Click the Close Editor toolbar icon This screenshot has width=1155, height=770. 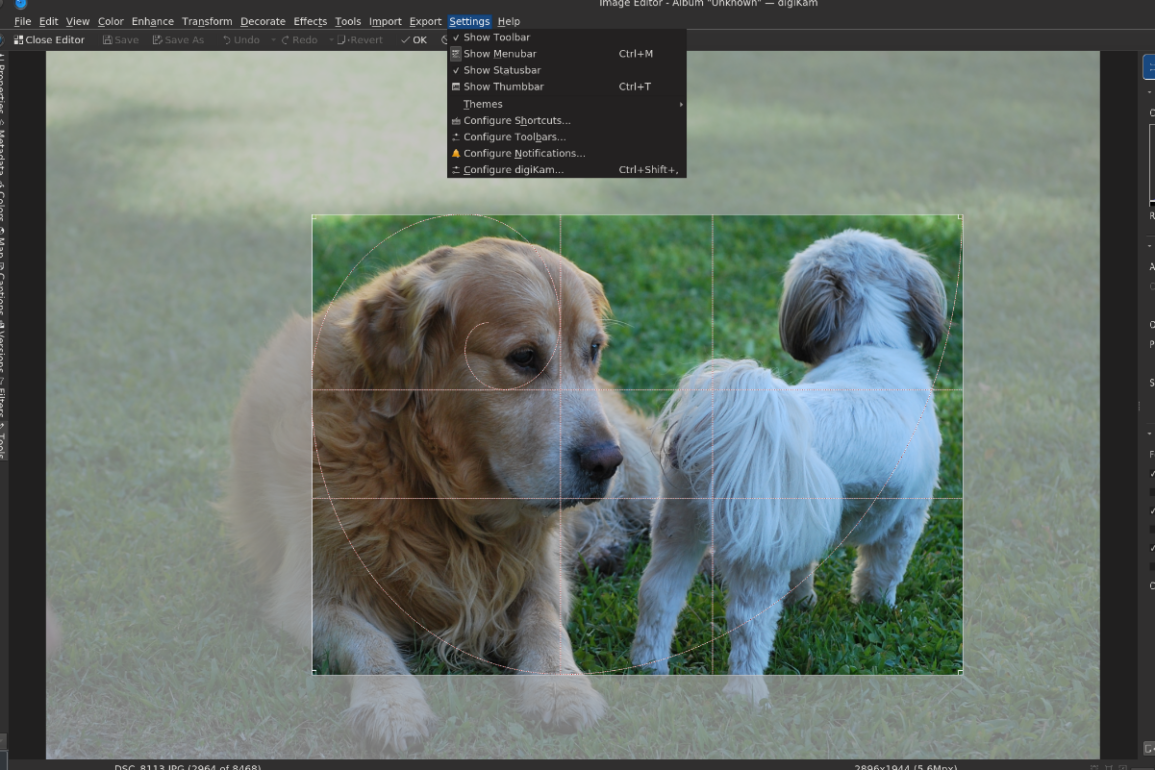tap(19, 40)
